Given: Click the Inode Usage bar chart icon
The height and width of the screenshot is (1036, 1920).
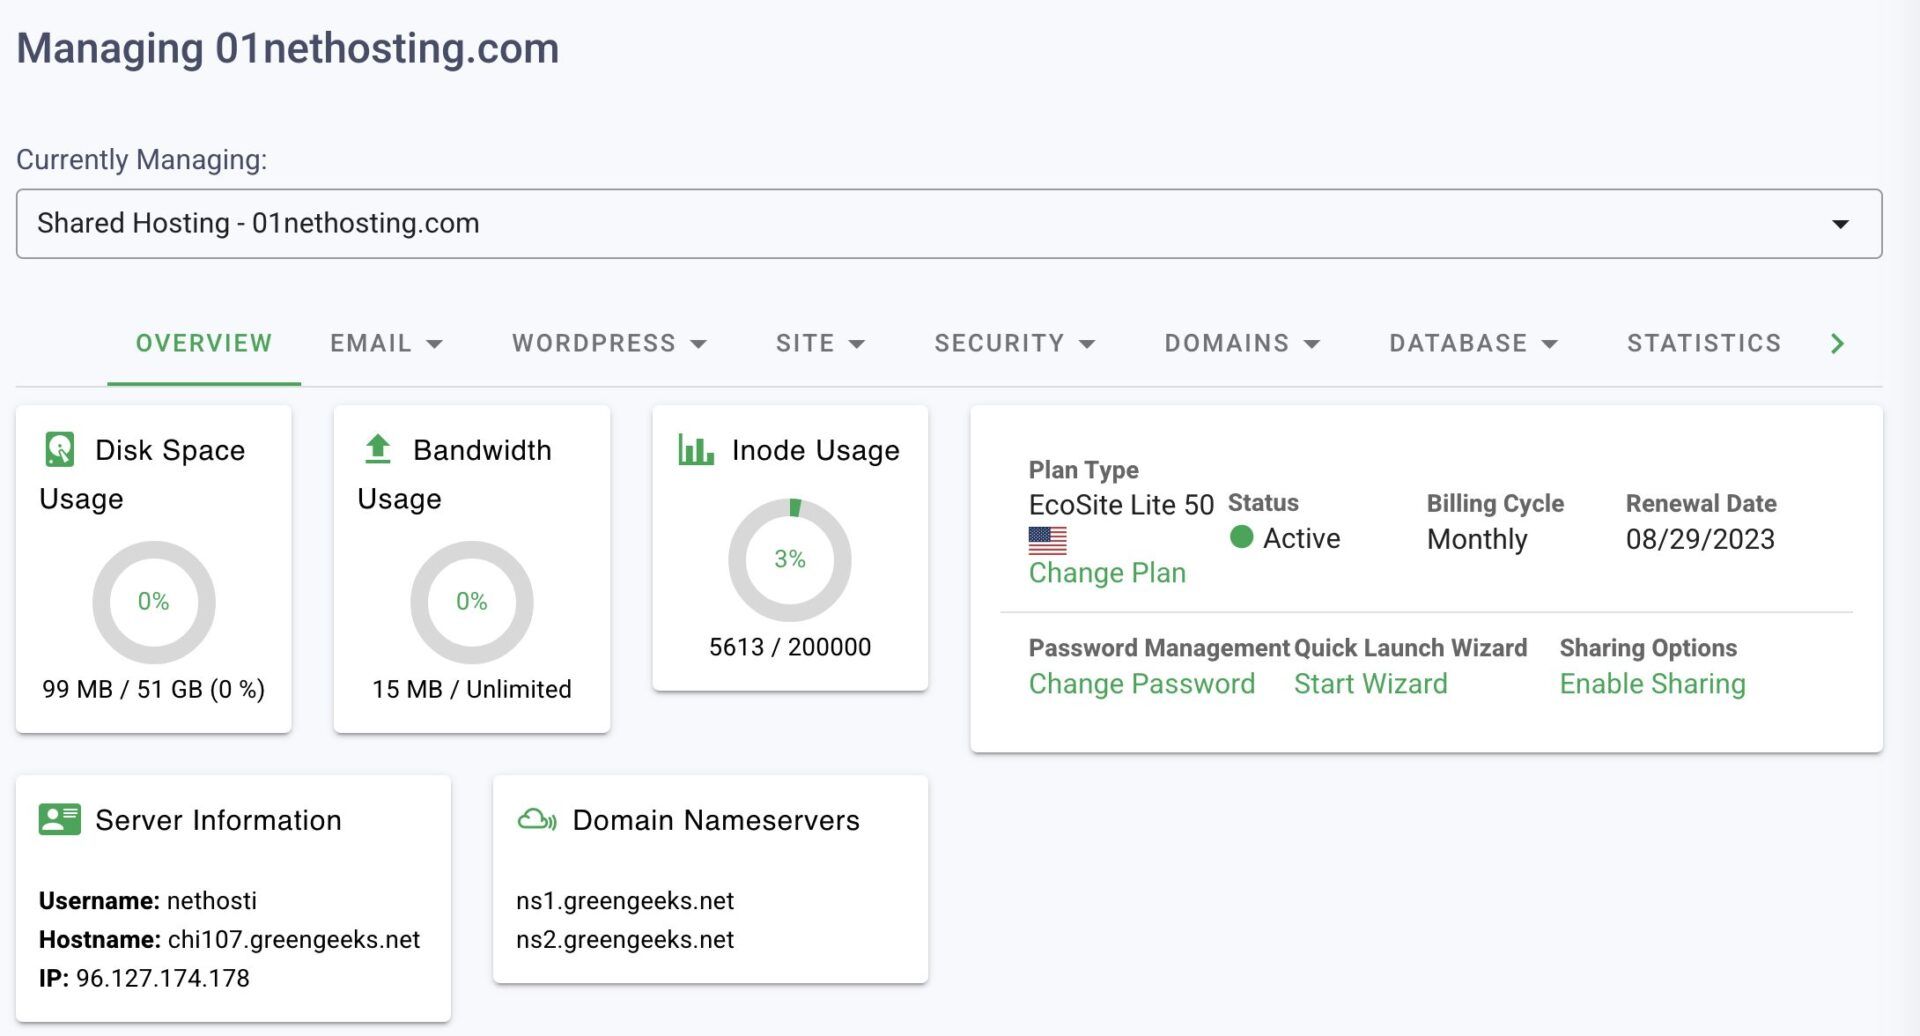Looking at the screenshot, I should [x=696, y=449].
